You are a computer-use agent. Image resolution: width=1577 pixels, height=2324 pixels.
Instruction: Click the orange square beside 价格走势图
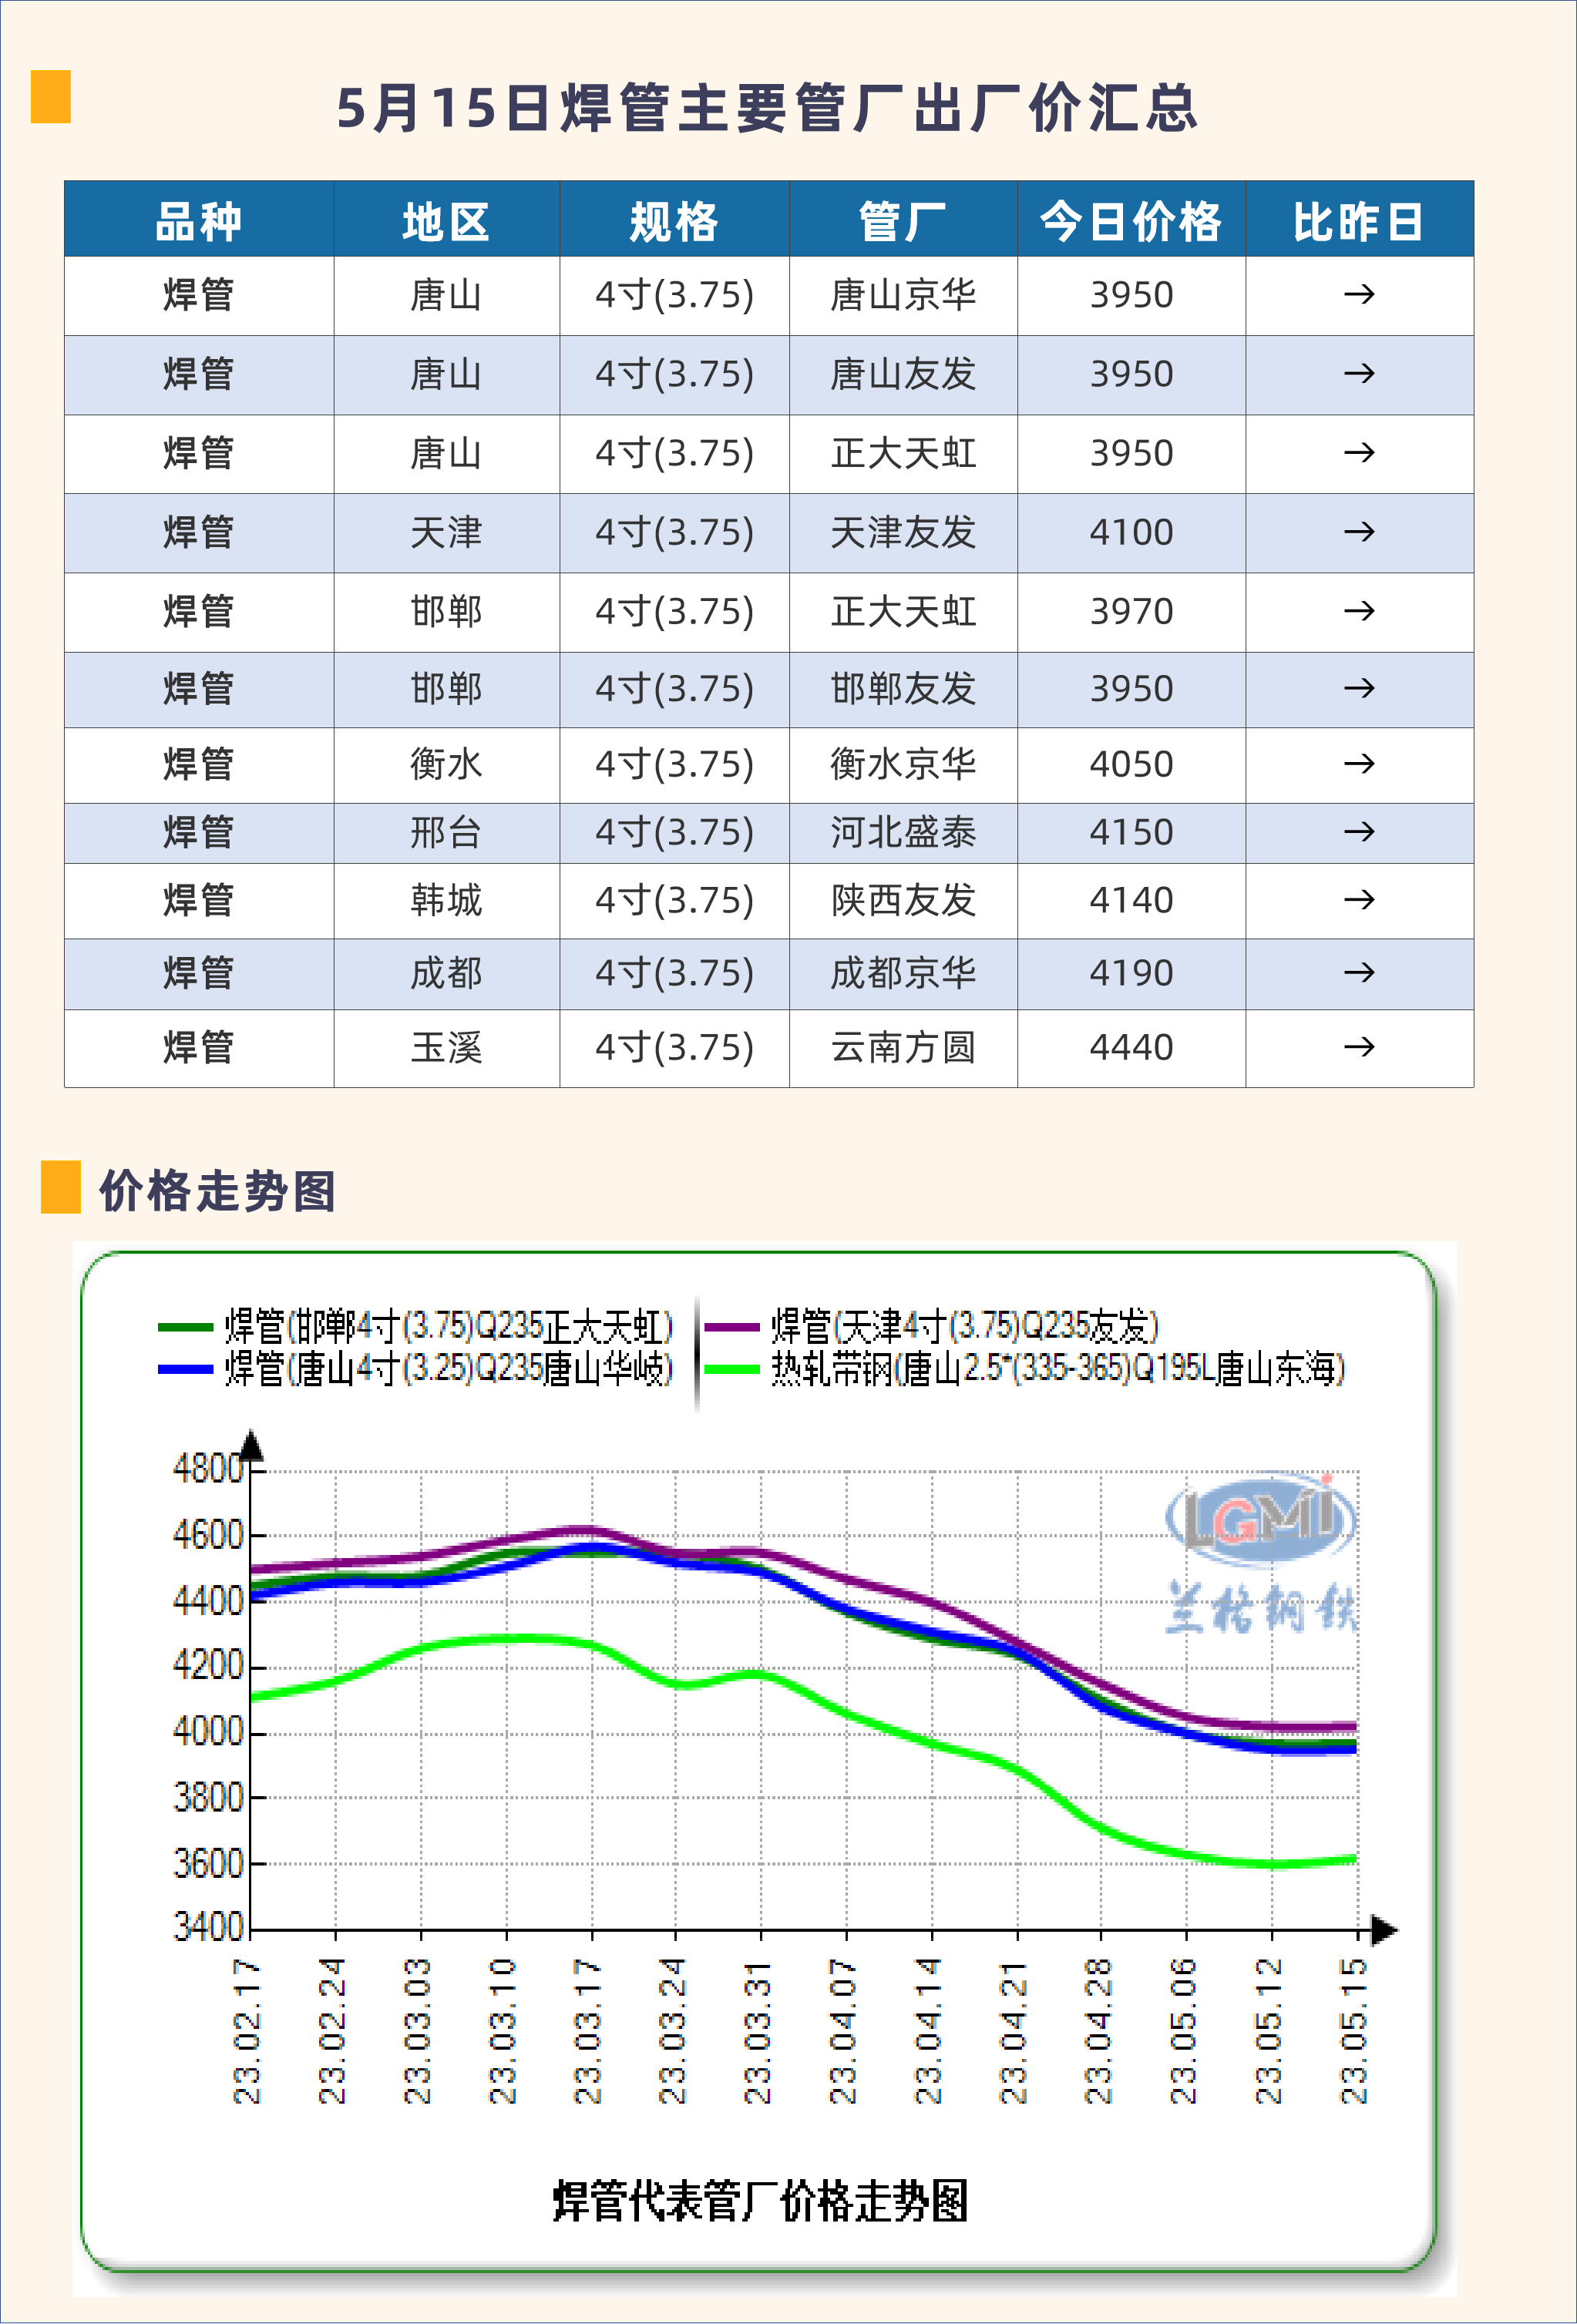(x=60, y=1187)
